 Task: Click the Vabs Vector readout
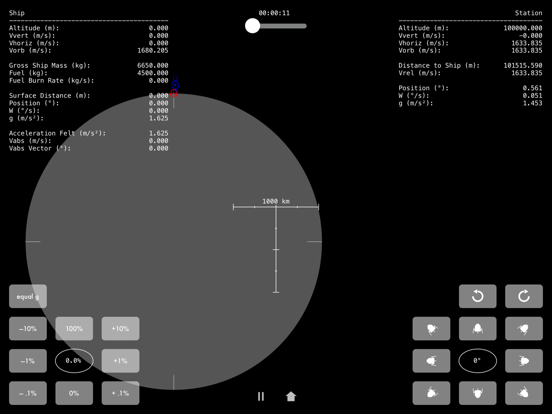(89, 149)
